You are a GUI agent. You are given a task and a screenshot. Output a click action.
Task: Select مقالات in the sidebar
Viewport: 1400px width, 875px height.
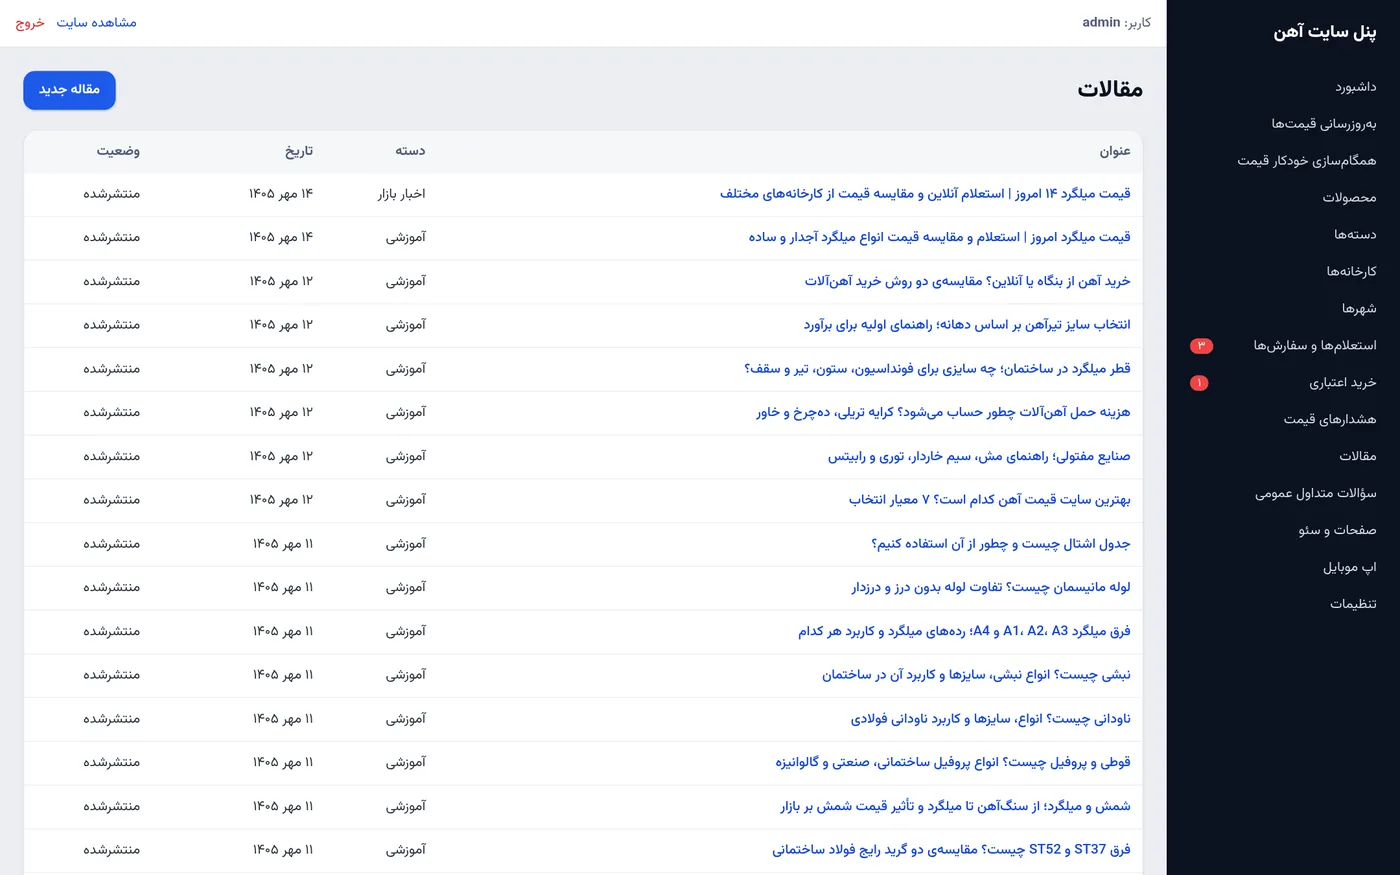click(x=1358, y=457)
